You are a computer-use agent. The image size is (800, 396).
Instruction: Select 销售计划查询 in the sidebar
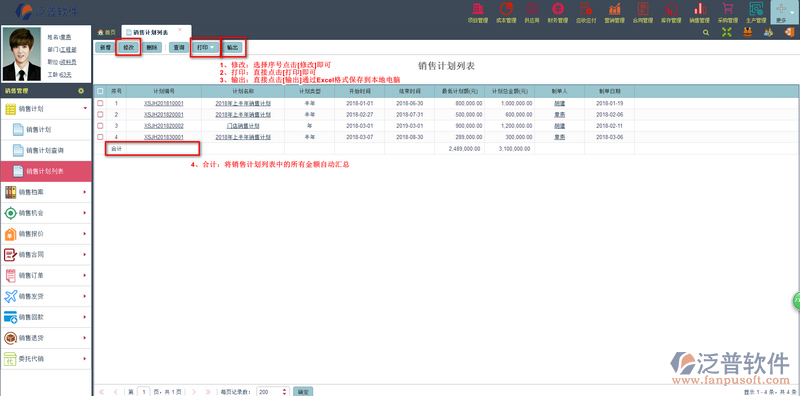coord(46,151)
